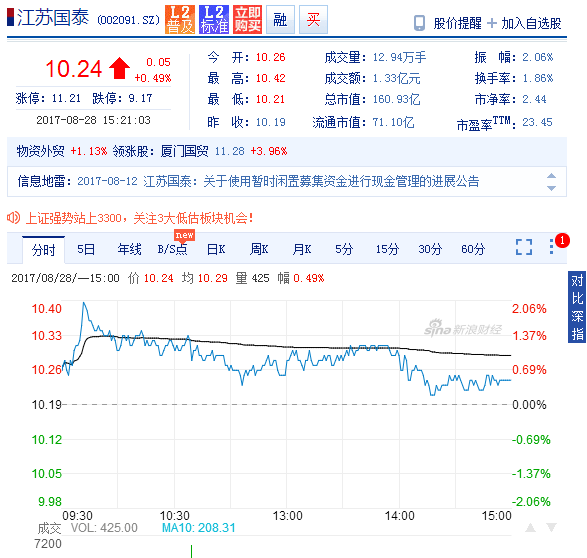This screenshot has width=587, height=558.
Task: Click volume panel down triangle
Action: (551, 528)
